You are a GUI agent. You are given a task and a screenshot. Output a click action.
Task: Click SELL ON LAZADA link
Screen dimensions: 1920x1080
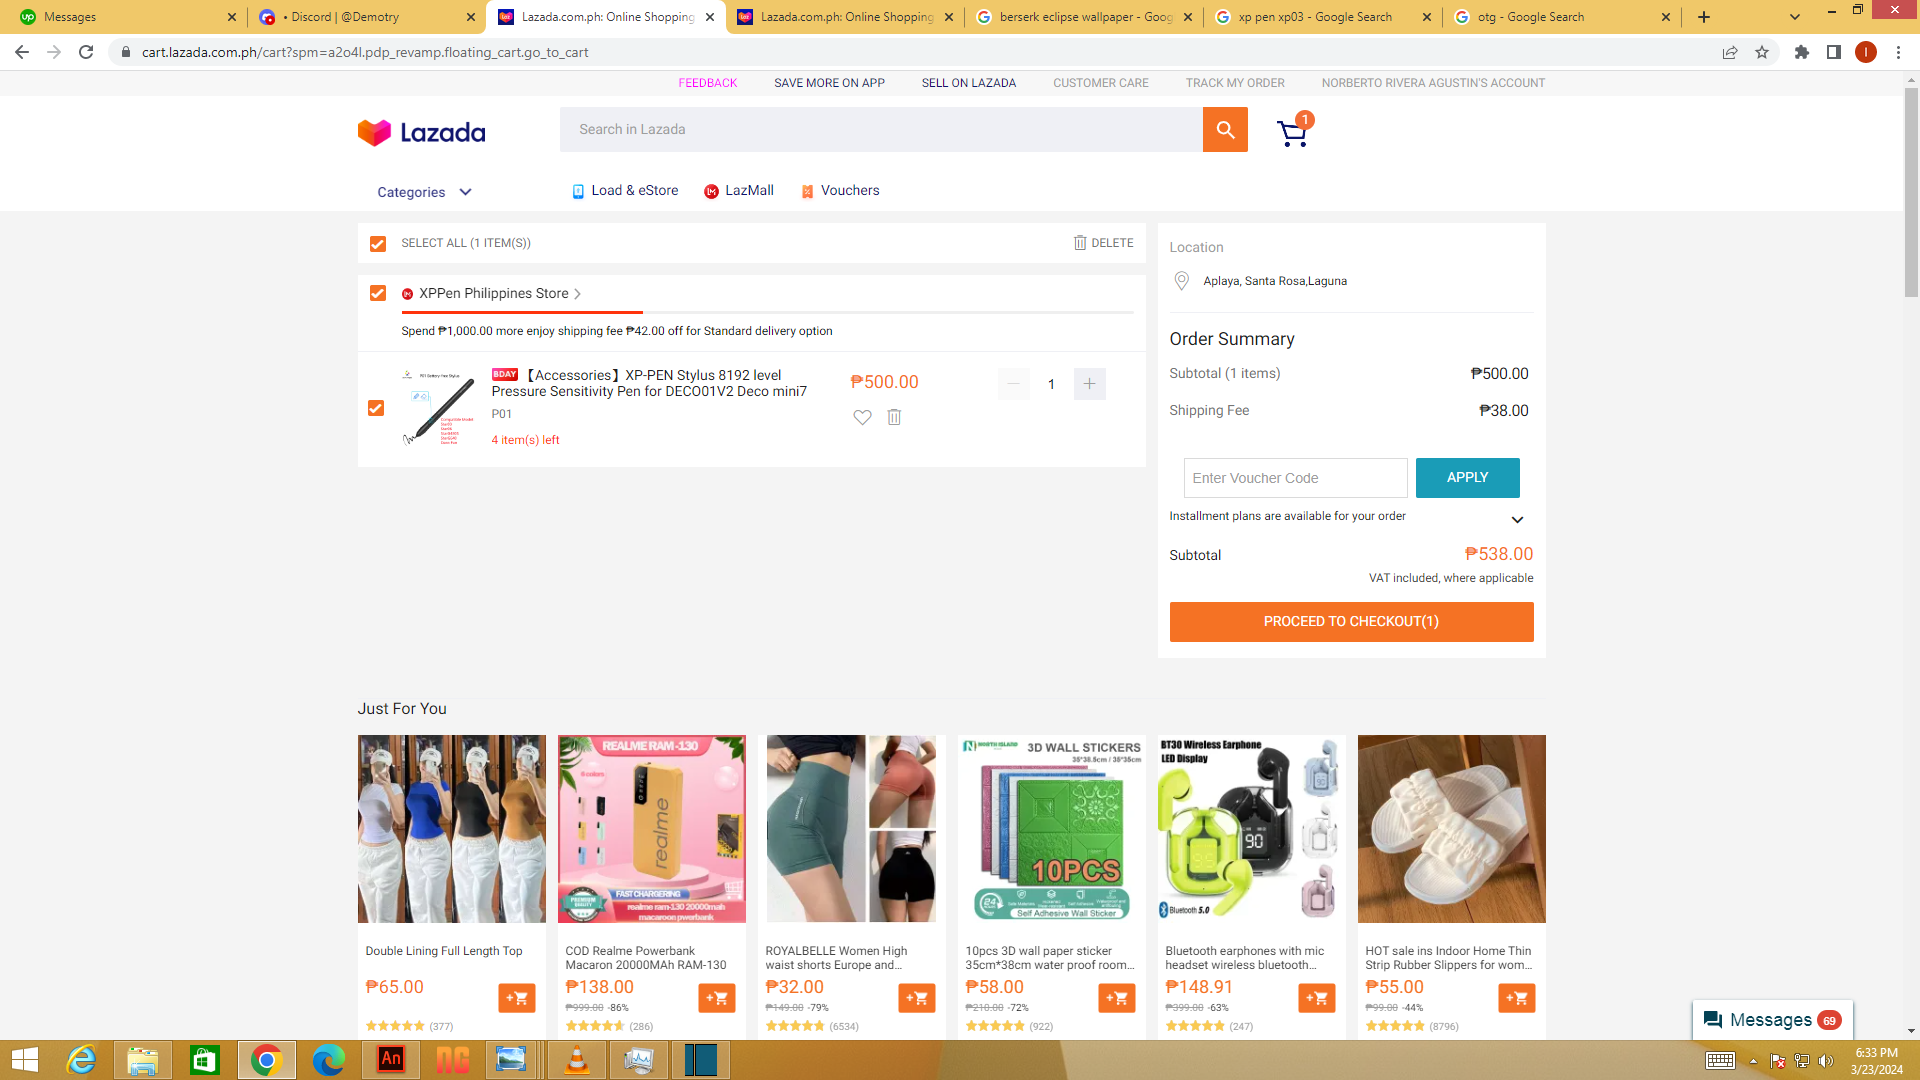pos(969,83)
